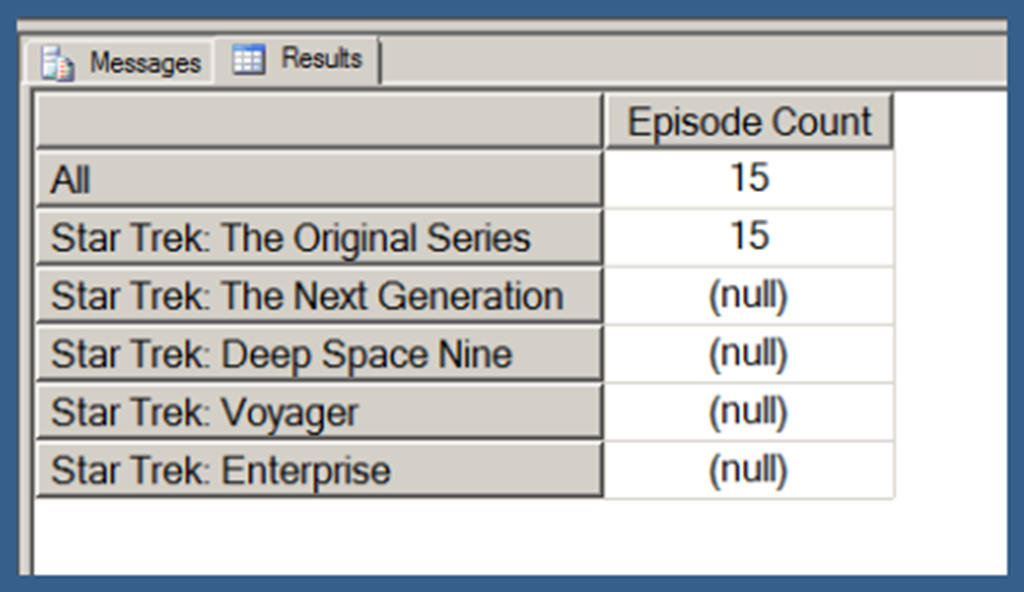Switch to the Messages tab
1024x592 pixels.
[x=144, y=63]
